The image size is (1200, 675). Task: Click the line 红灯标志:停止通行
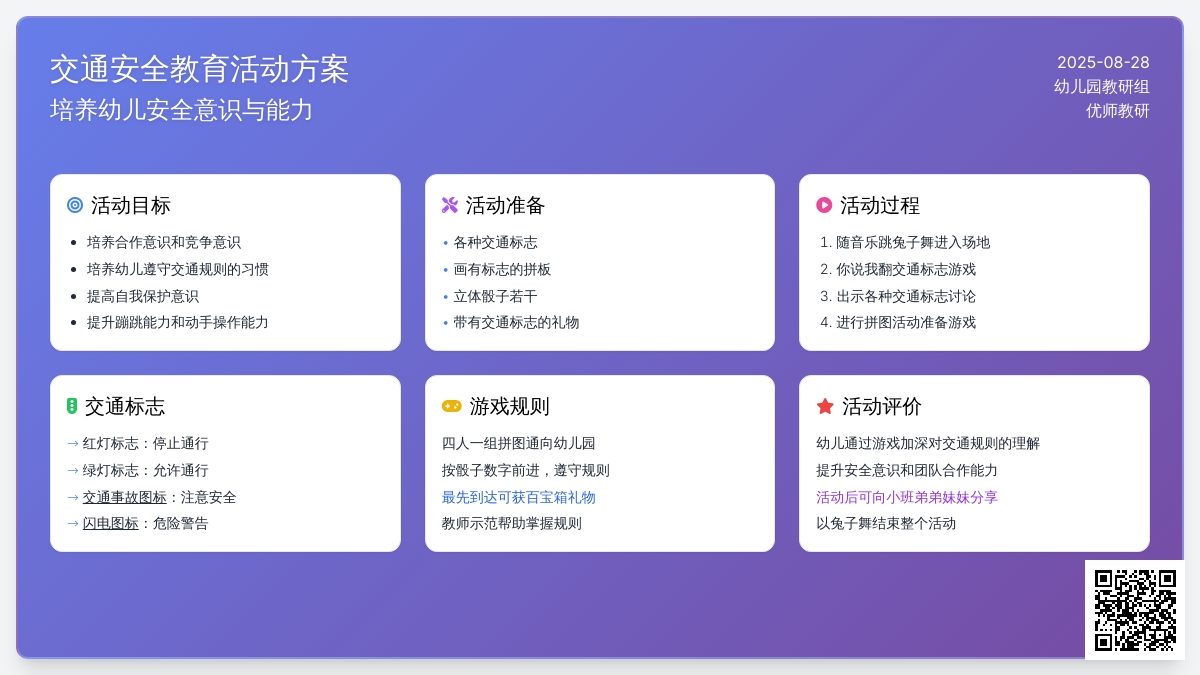pyautogui.click(x=146, y=443)
